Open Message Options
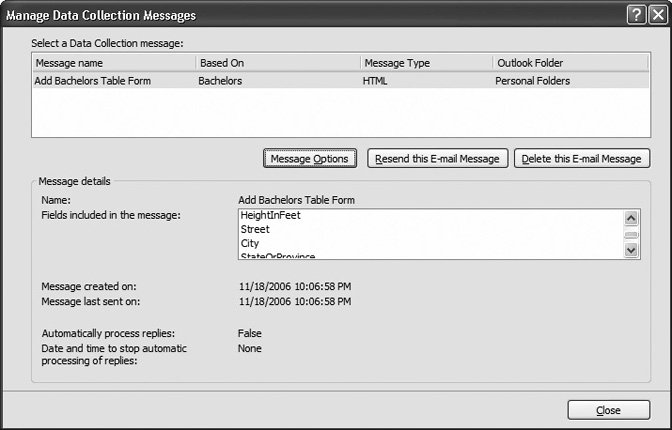Screen dimensions: 672x430 [x=309, y=158]
